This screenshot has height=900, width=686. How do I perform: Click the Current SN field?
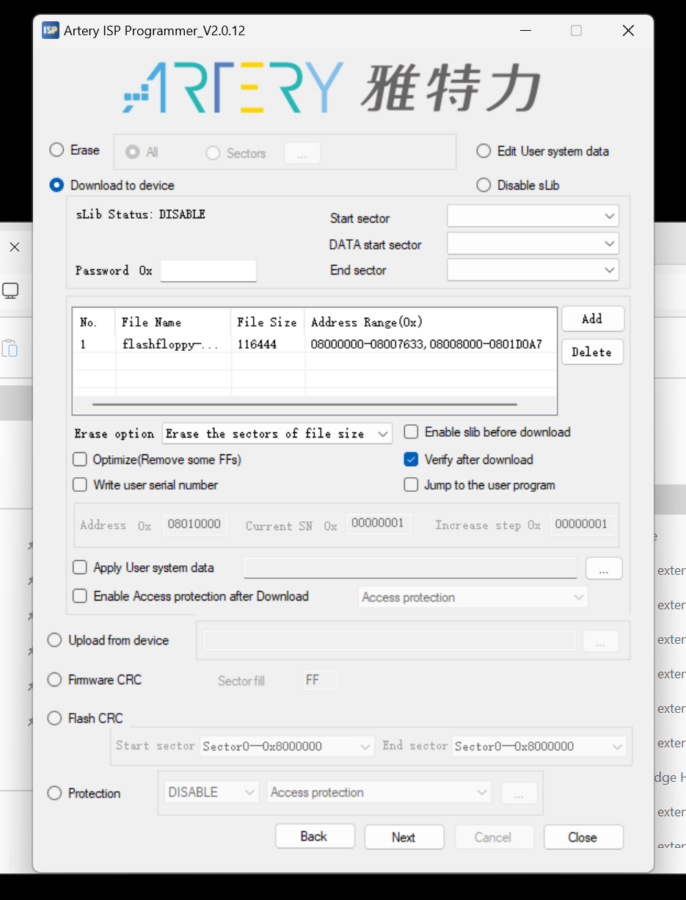378,524
